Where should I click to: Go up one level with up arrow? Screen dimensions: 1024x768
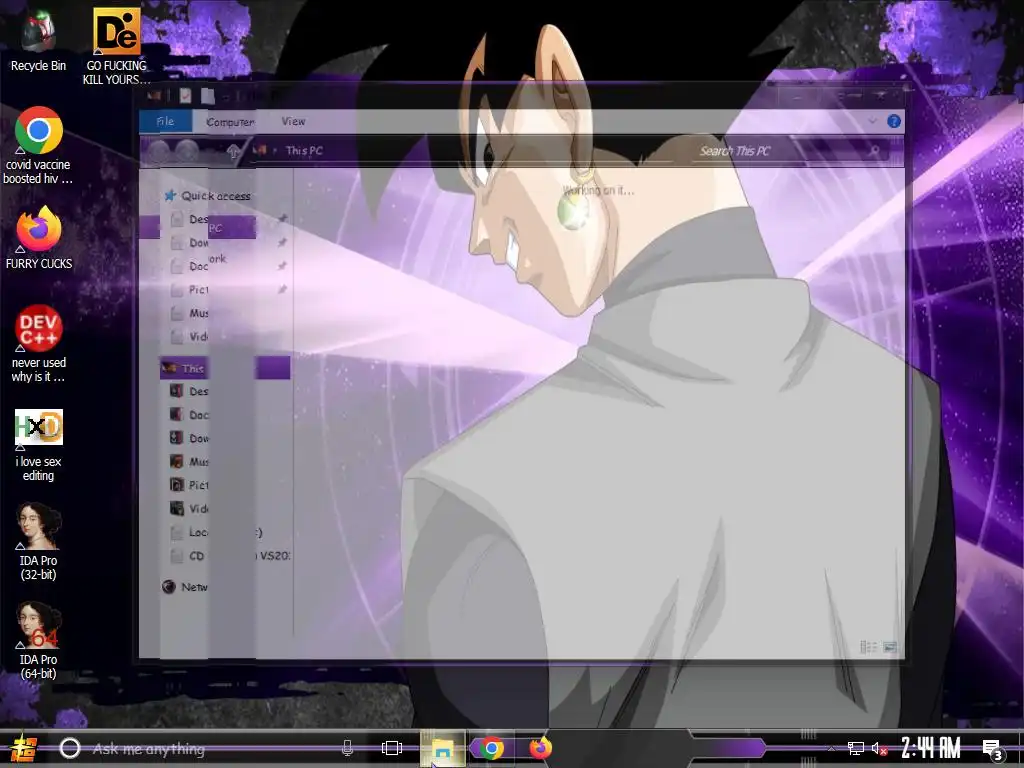coord(233,152)
